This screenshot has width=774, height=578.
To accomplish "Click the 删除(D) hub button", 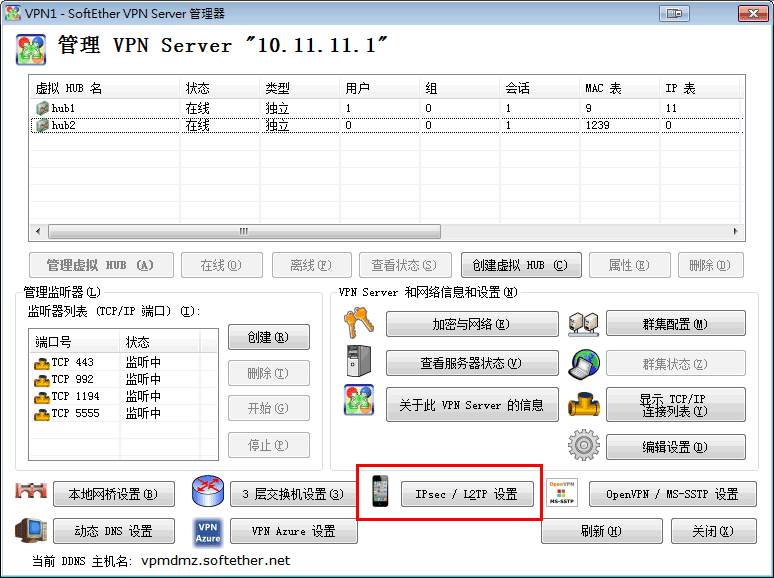I will (710, 265).
